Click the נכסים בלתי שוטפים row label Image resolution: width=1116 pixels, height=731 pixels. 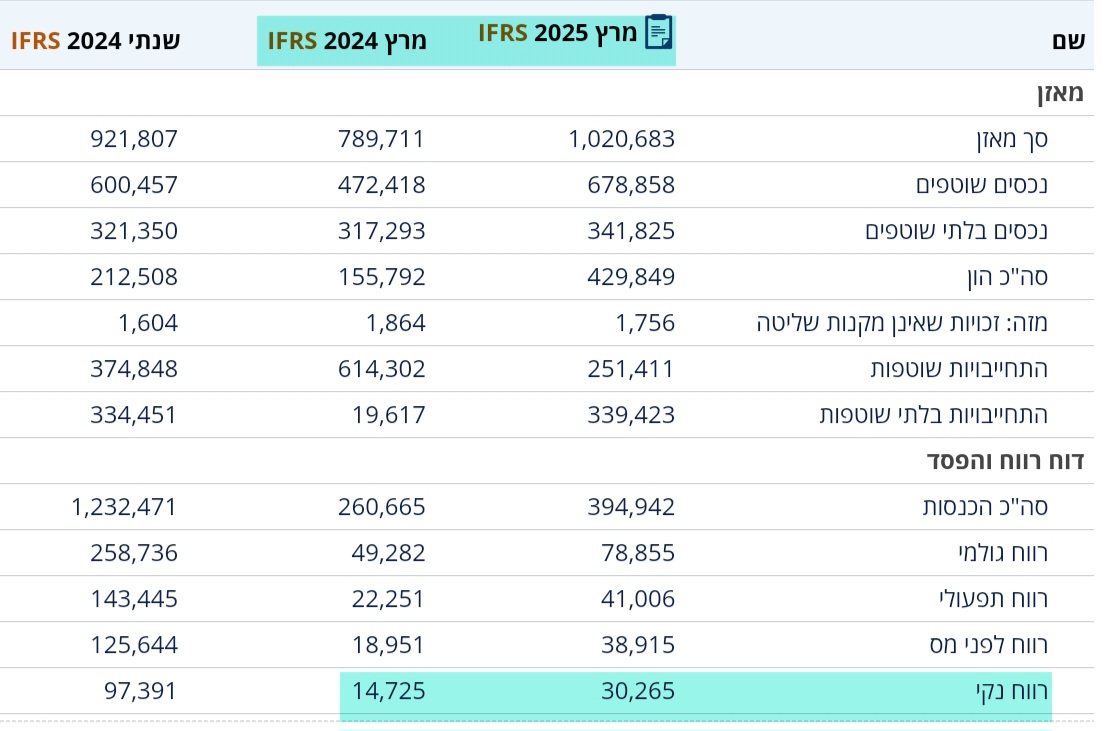point(956,231)
